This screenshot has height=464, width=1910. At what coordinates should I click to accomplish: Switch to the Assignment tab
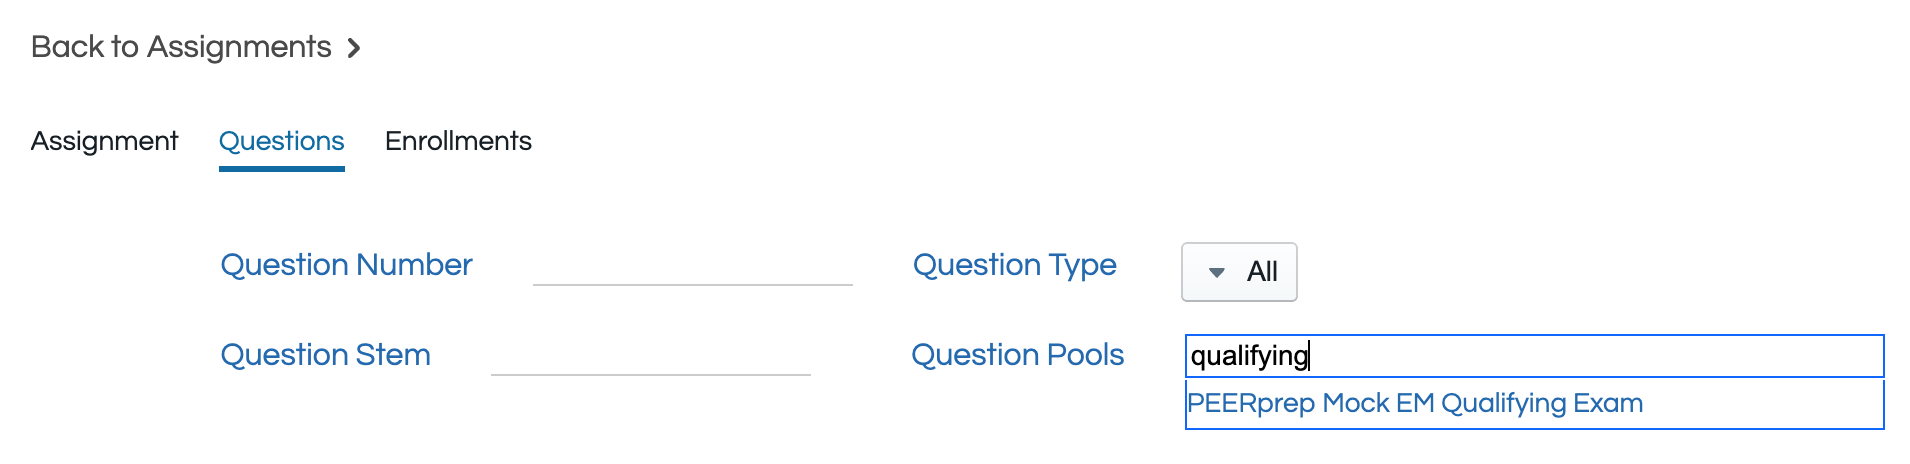click(104, 141)
